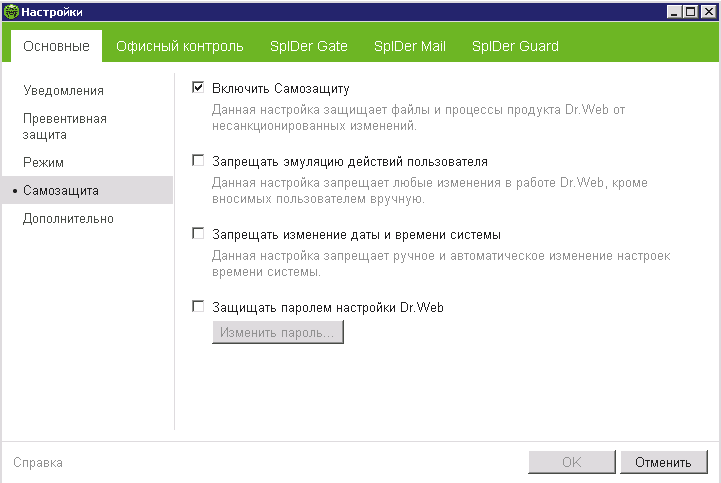
Task: Open Уведомления in the sidebar
Action: [x=64, y=91]
